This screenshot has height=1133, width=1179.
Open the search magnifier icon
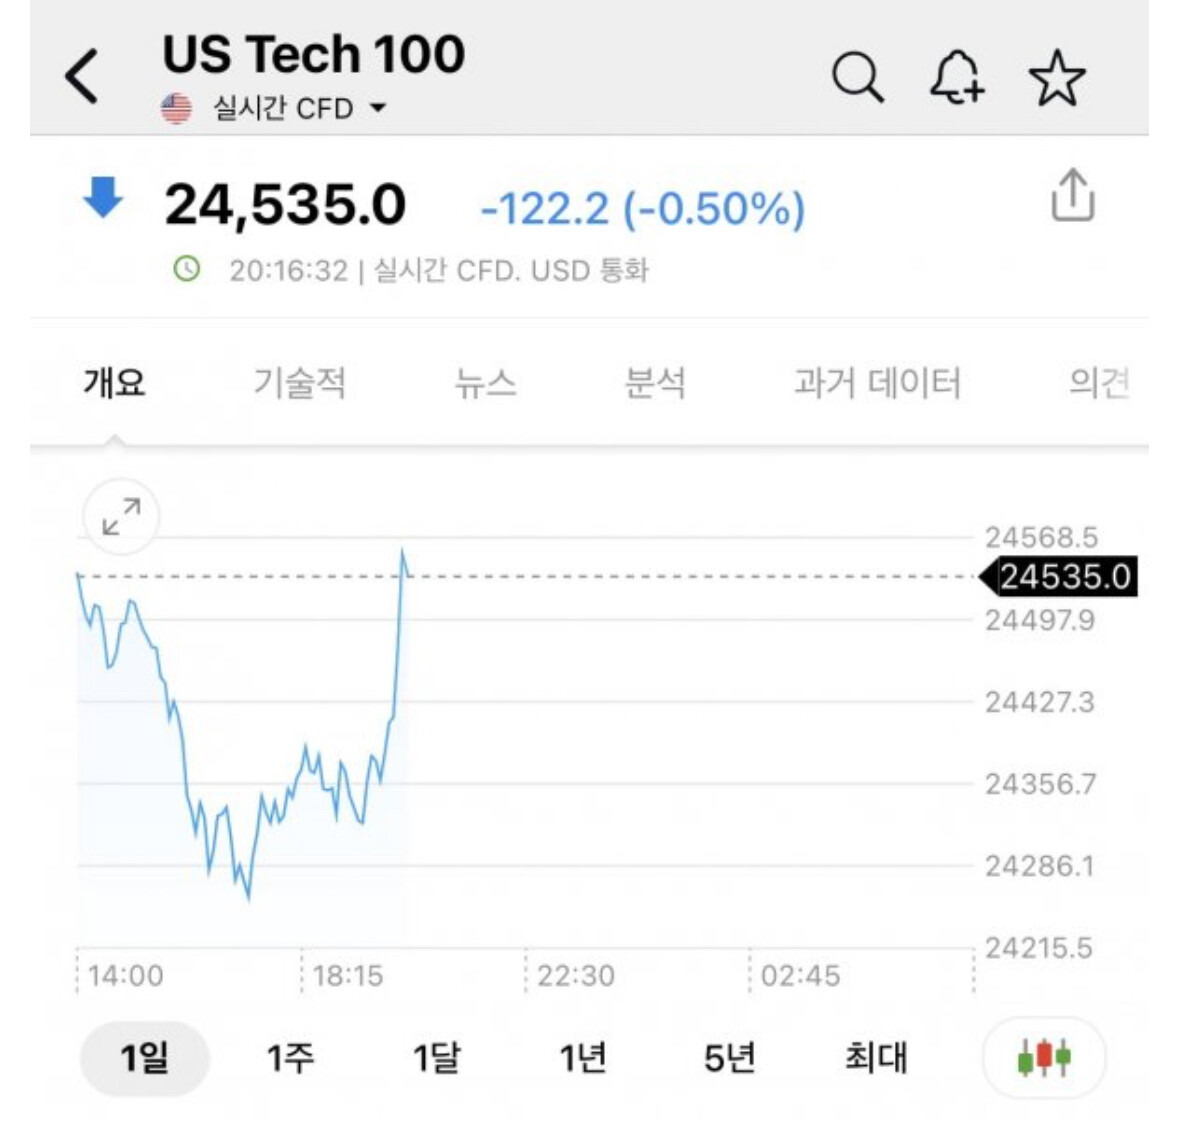tap(857, 77)
